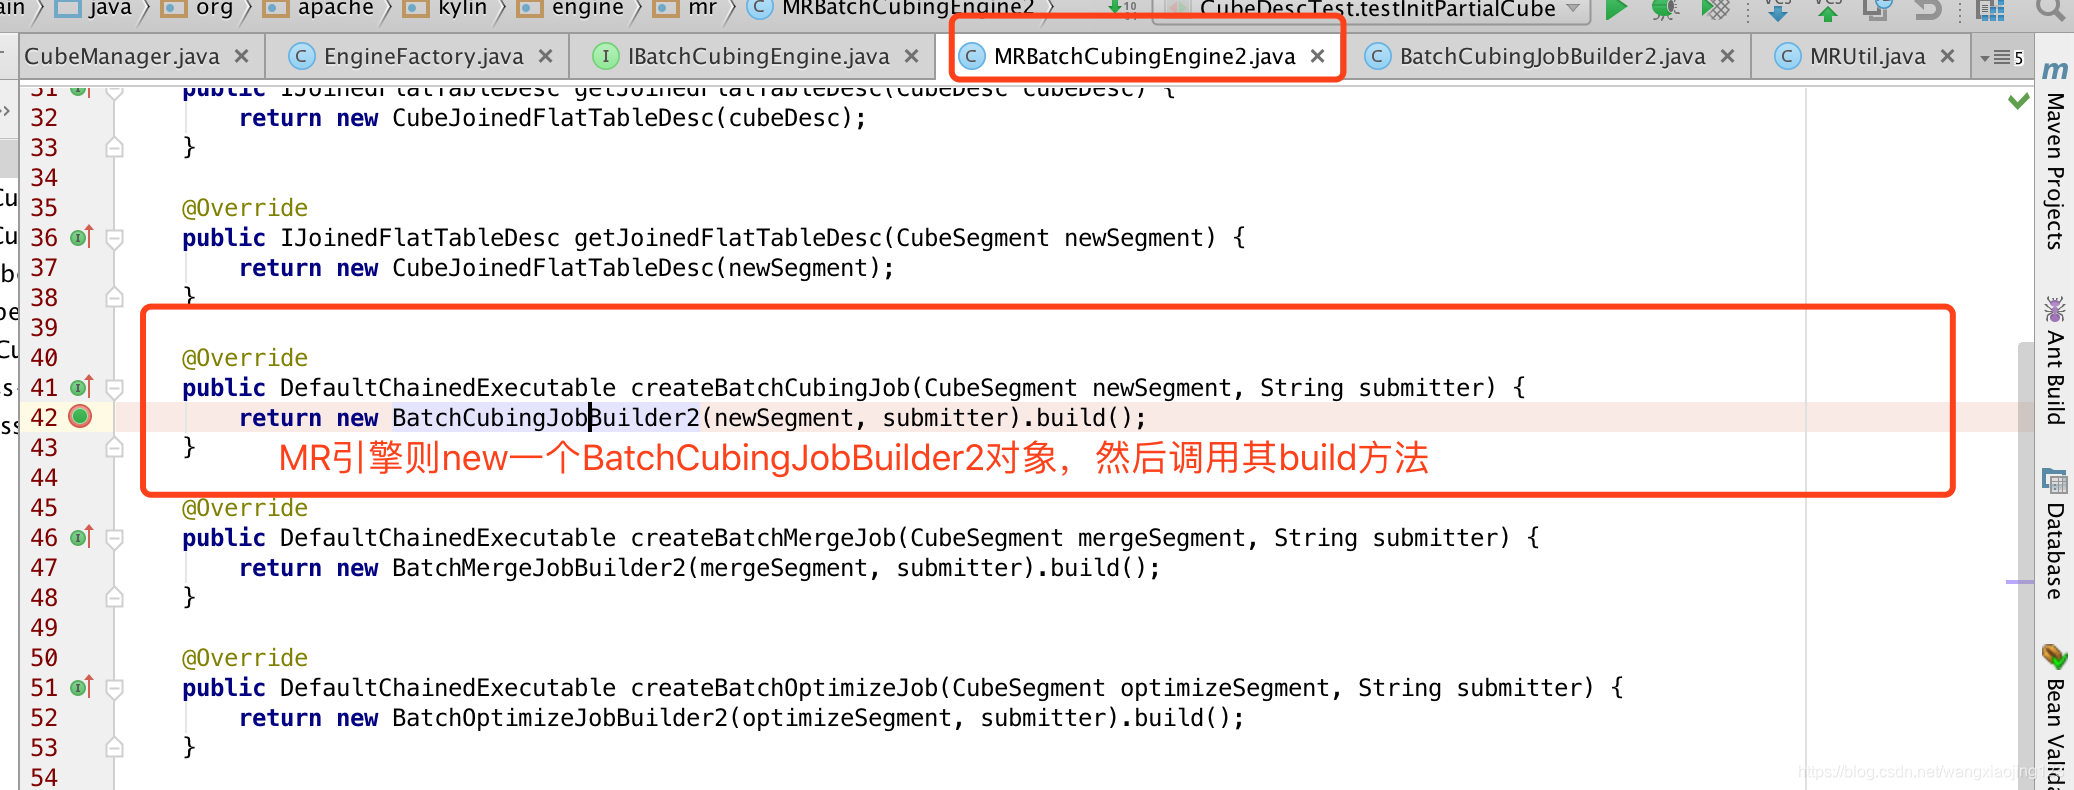This screenshot has width=2074, height=790.
Task: Click the purple error stripe mark on scrollbar
Action: [2020, 581]
